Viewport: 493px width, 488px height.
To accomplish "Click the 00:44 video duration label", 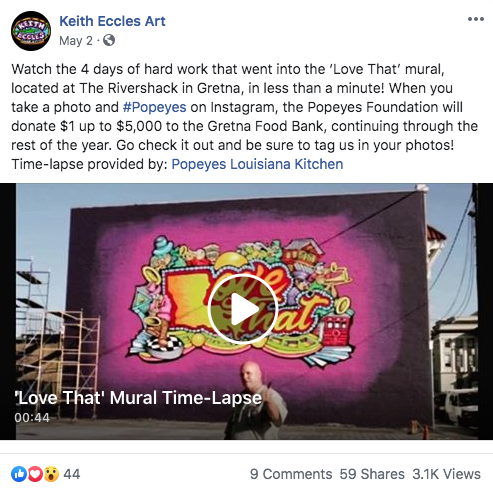I will click(32, 418).
